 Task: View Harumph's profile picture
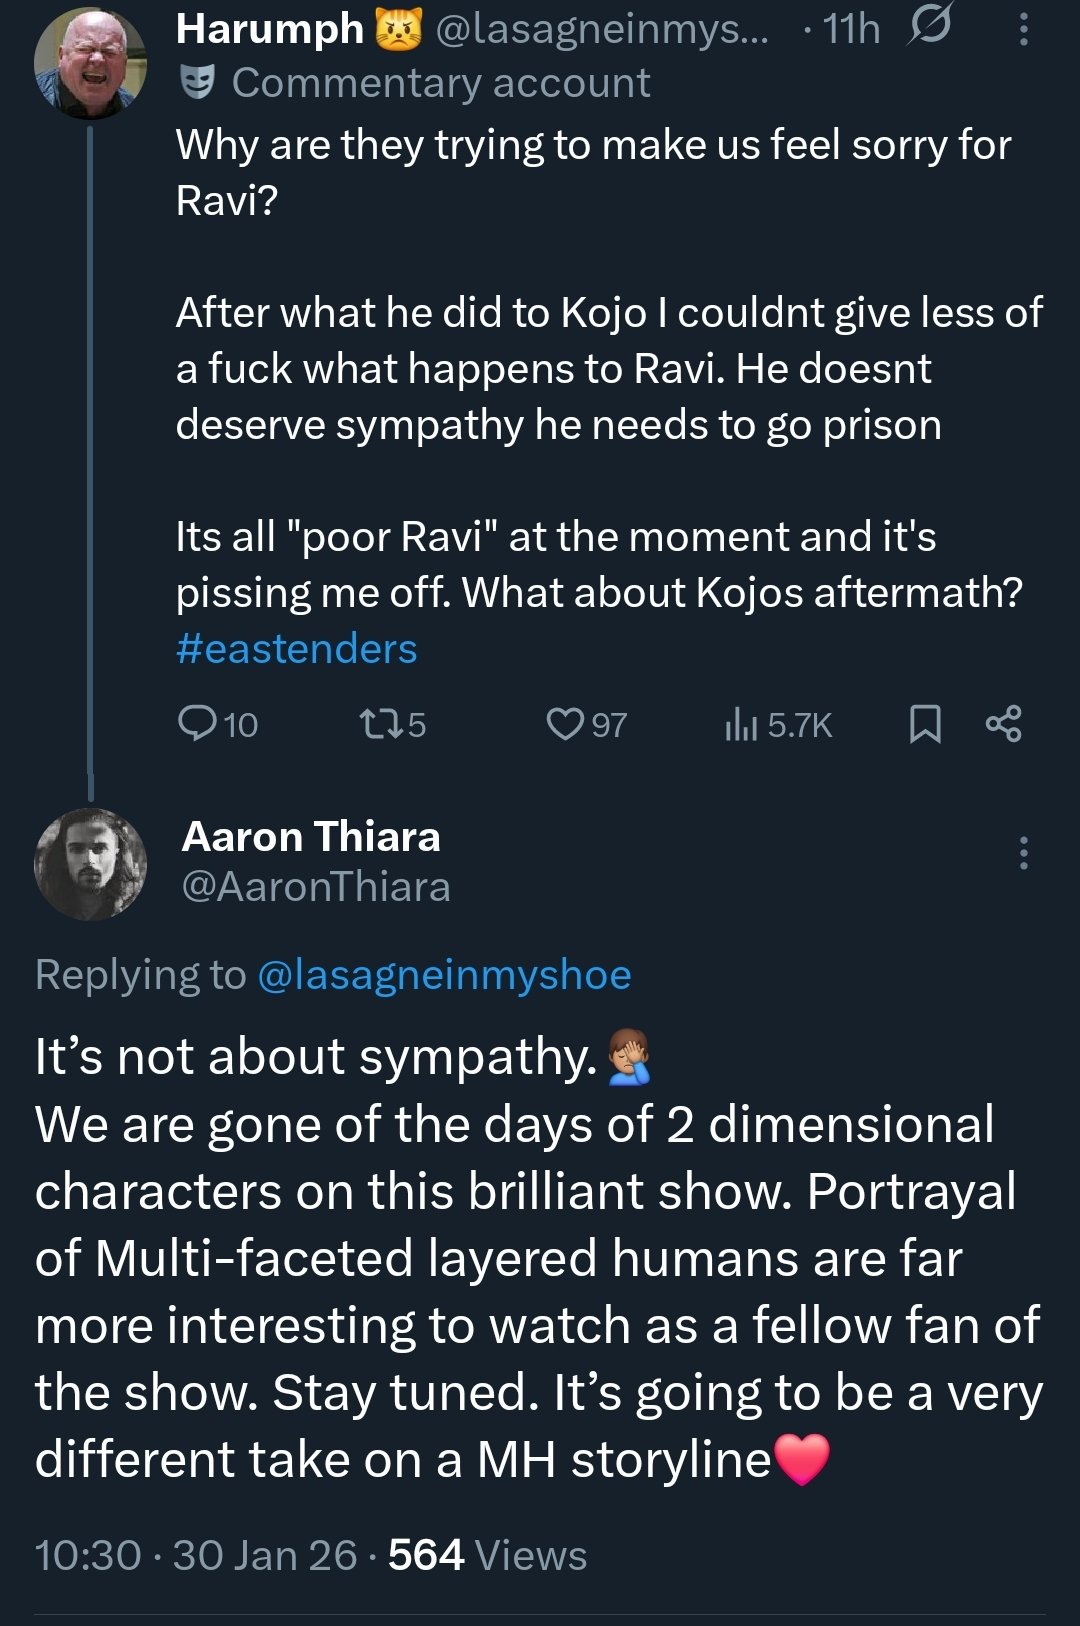(x=90, y=63)
